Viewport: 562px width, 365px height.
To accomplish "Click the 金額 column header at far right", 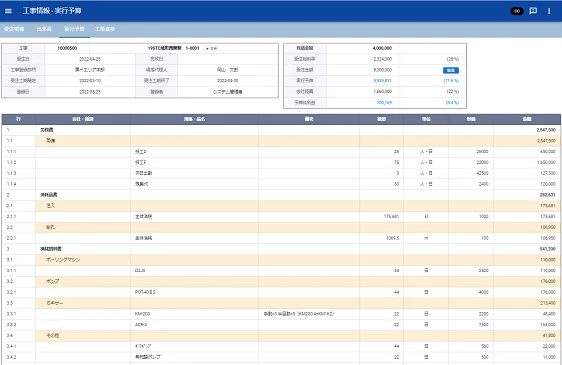I will (527, 119).
